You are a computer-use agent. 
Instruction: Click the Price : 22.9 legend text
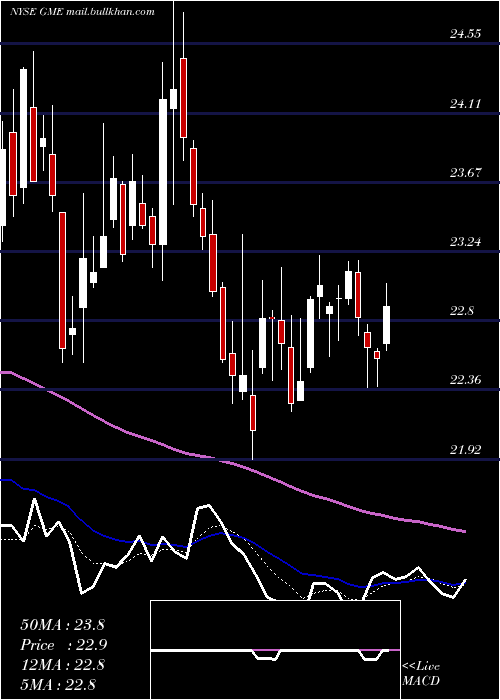click(64, 645)
